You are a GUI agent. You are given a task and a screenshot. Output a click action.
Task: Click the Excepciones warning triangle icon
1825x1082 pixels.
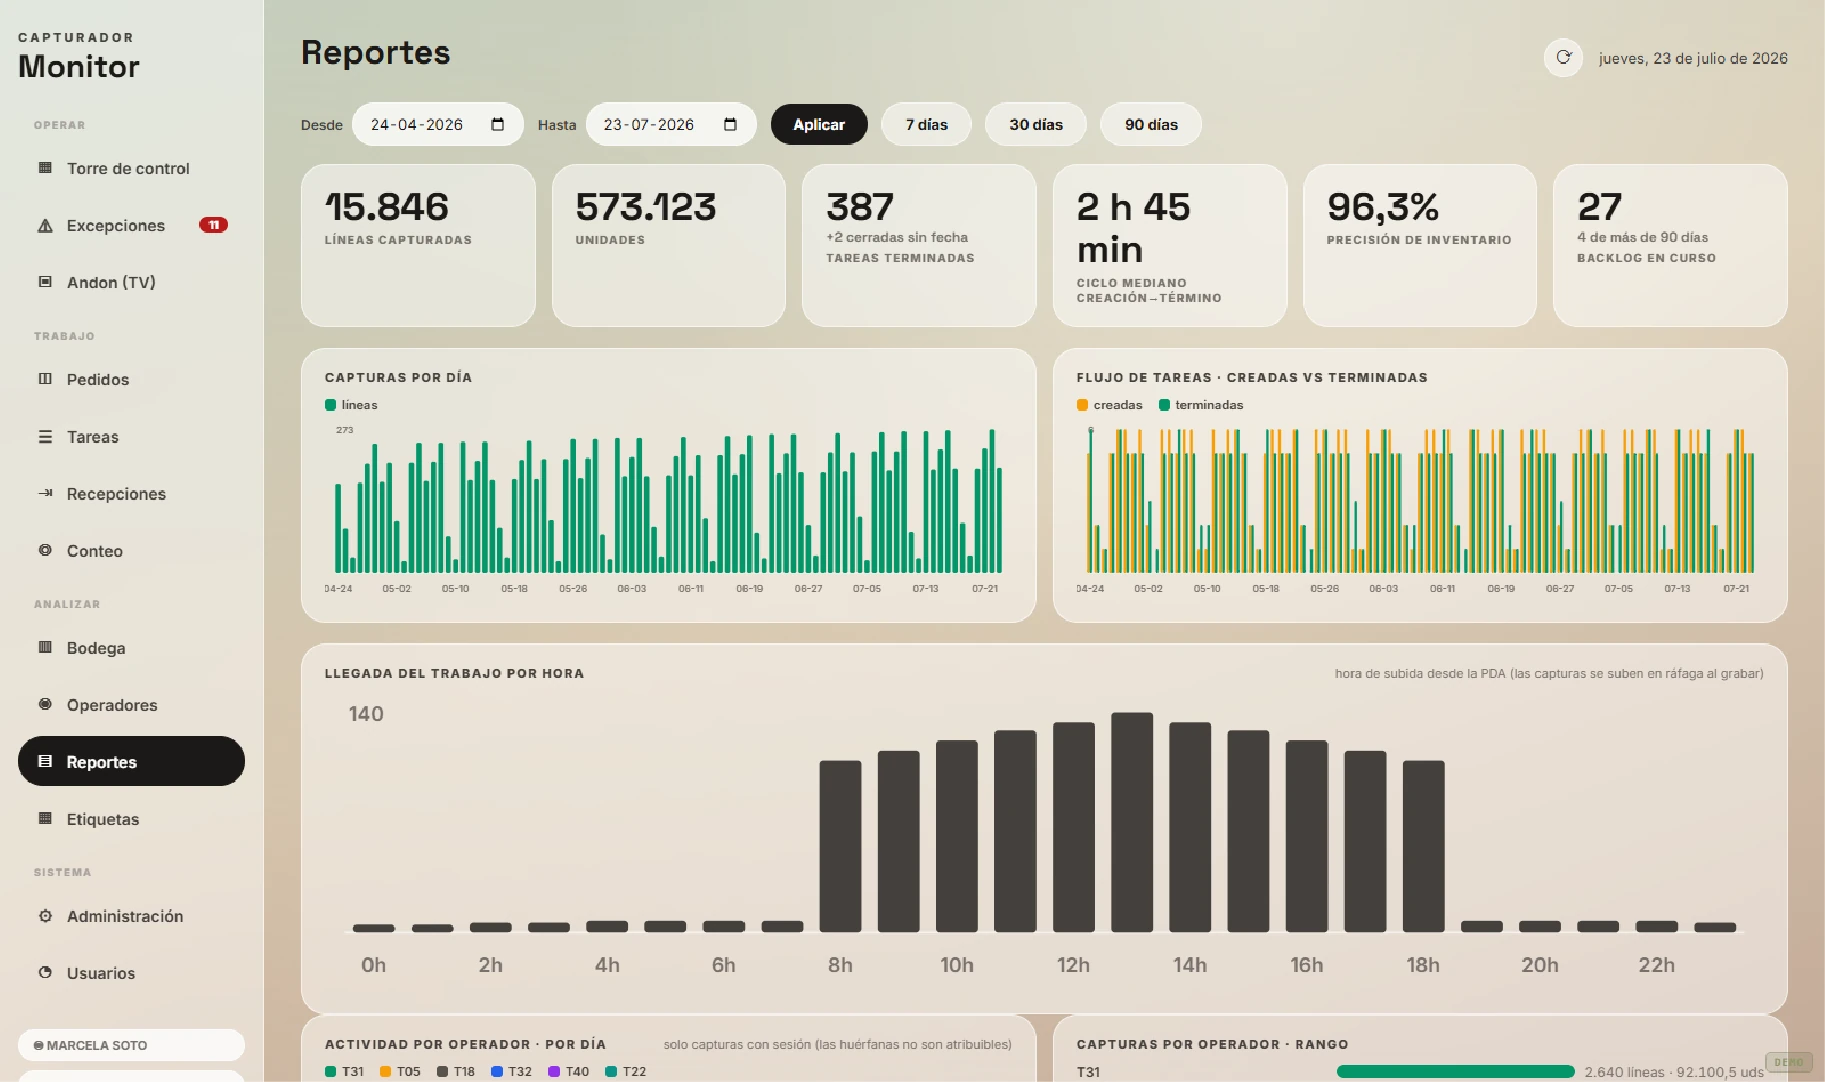click(x=45, y=226)
